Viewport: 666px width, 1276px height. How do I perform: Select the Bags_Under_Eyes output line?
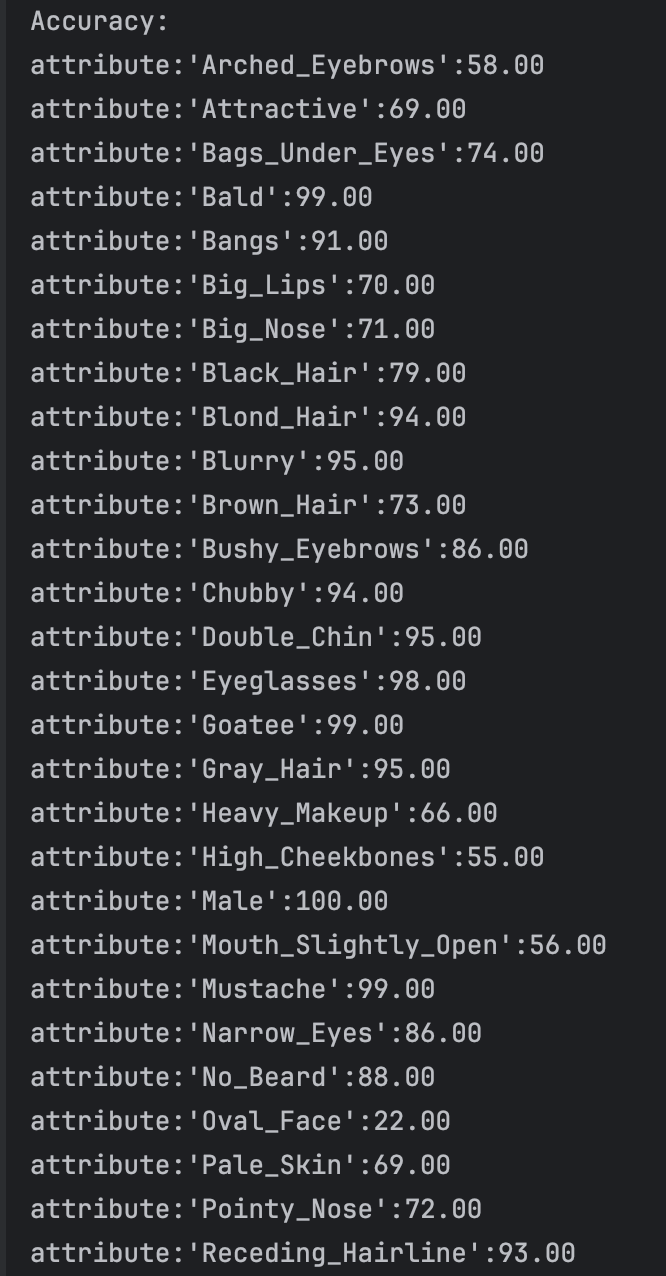[x=287, y=153]
